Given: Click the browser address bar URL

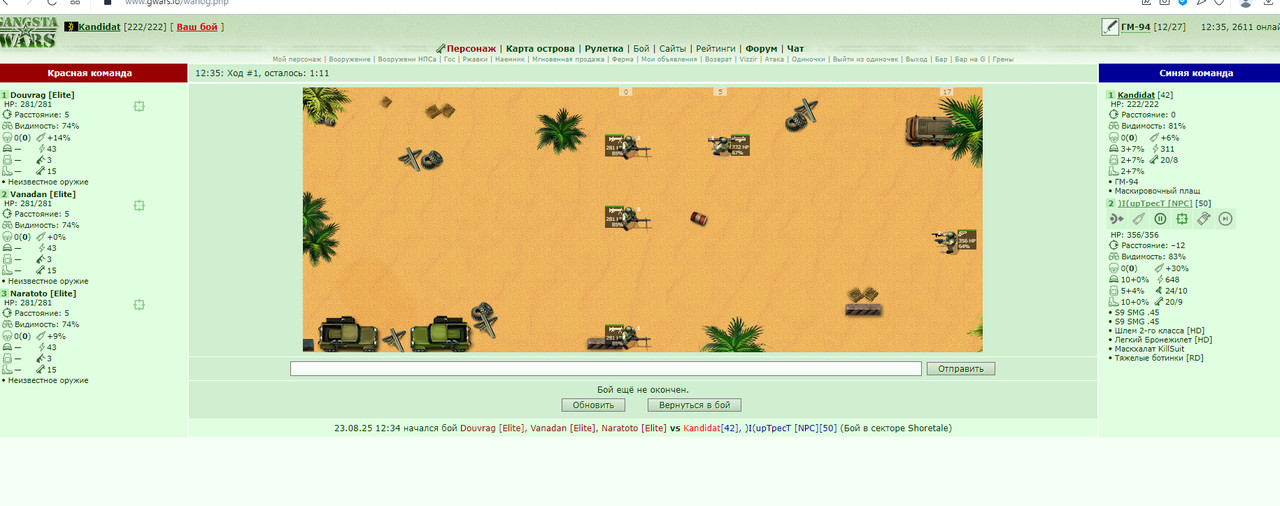Looking at the screenshot, I should click(x=175, y=3).
